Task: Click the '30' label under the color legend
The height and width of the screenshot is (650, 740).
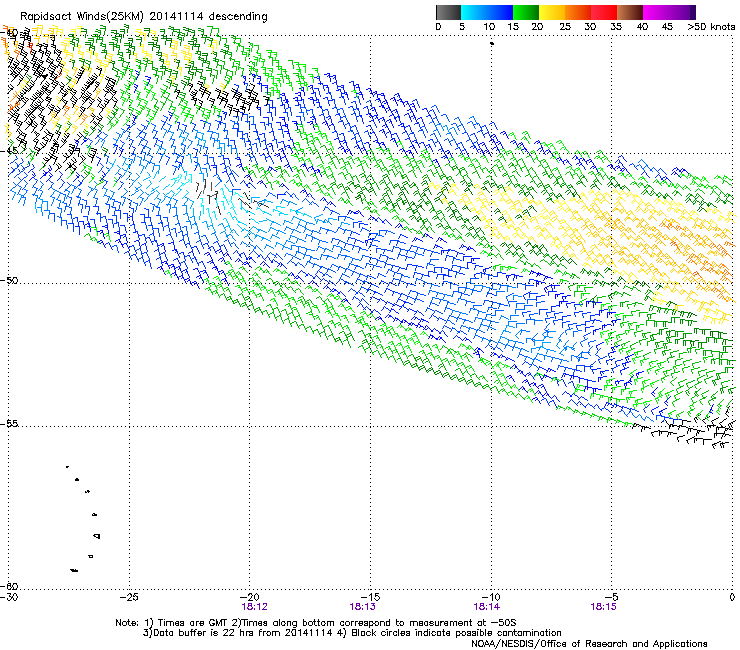Action: click(x=590, y=27)
